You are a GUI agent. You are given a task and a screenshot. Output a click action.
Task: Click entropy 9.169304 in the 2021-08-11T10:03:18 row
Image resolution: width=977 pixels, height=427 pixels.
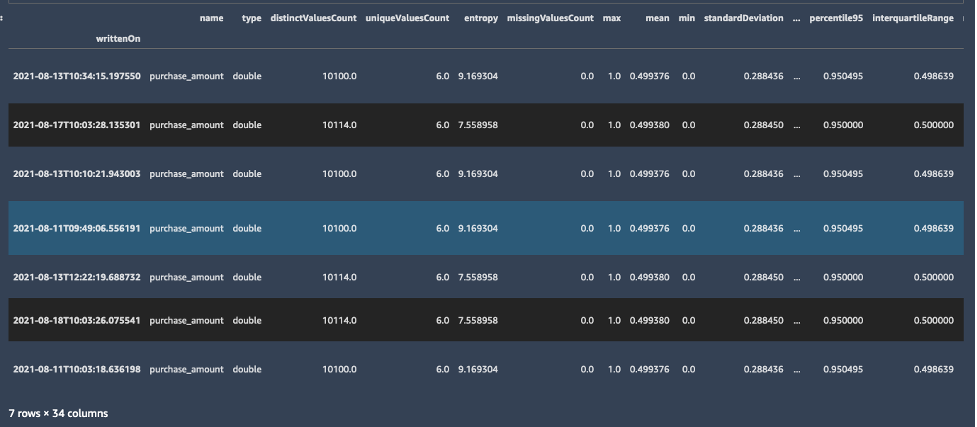click(478, 369)
